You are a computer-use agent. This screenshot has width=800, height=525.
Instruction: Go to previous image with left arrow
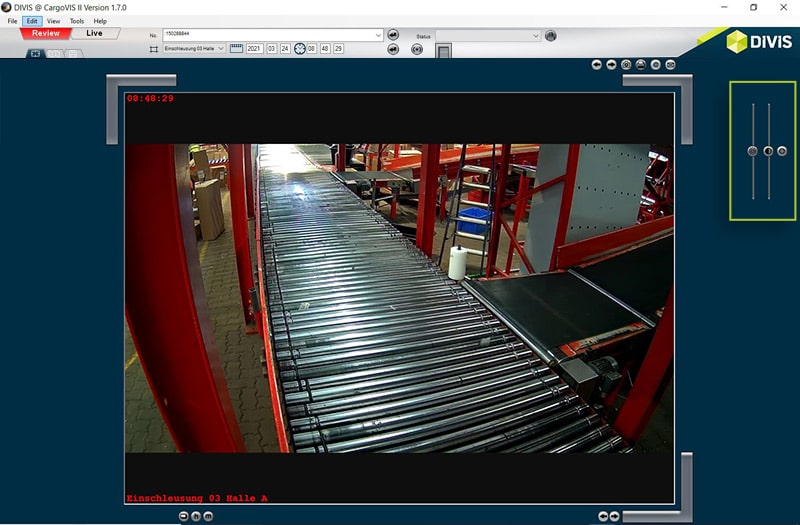pos(596,65)
